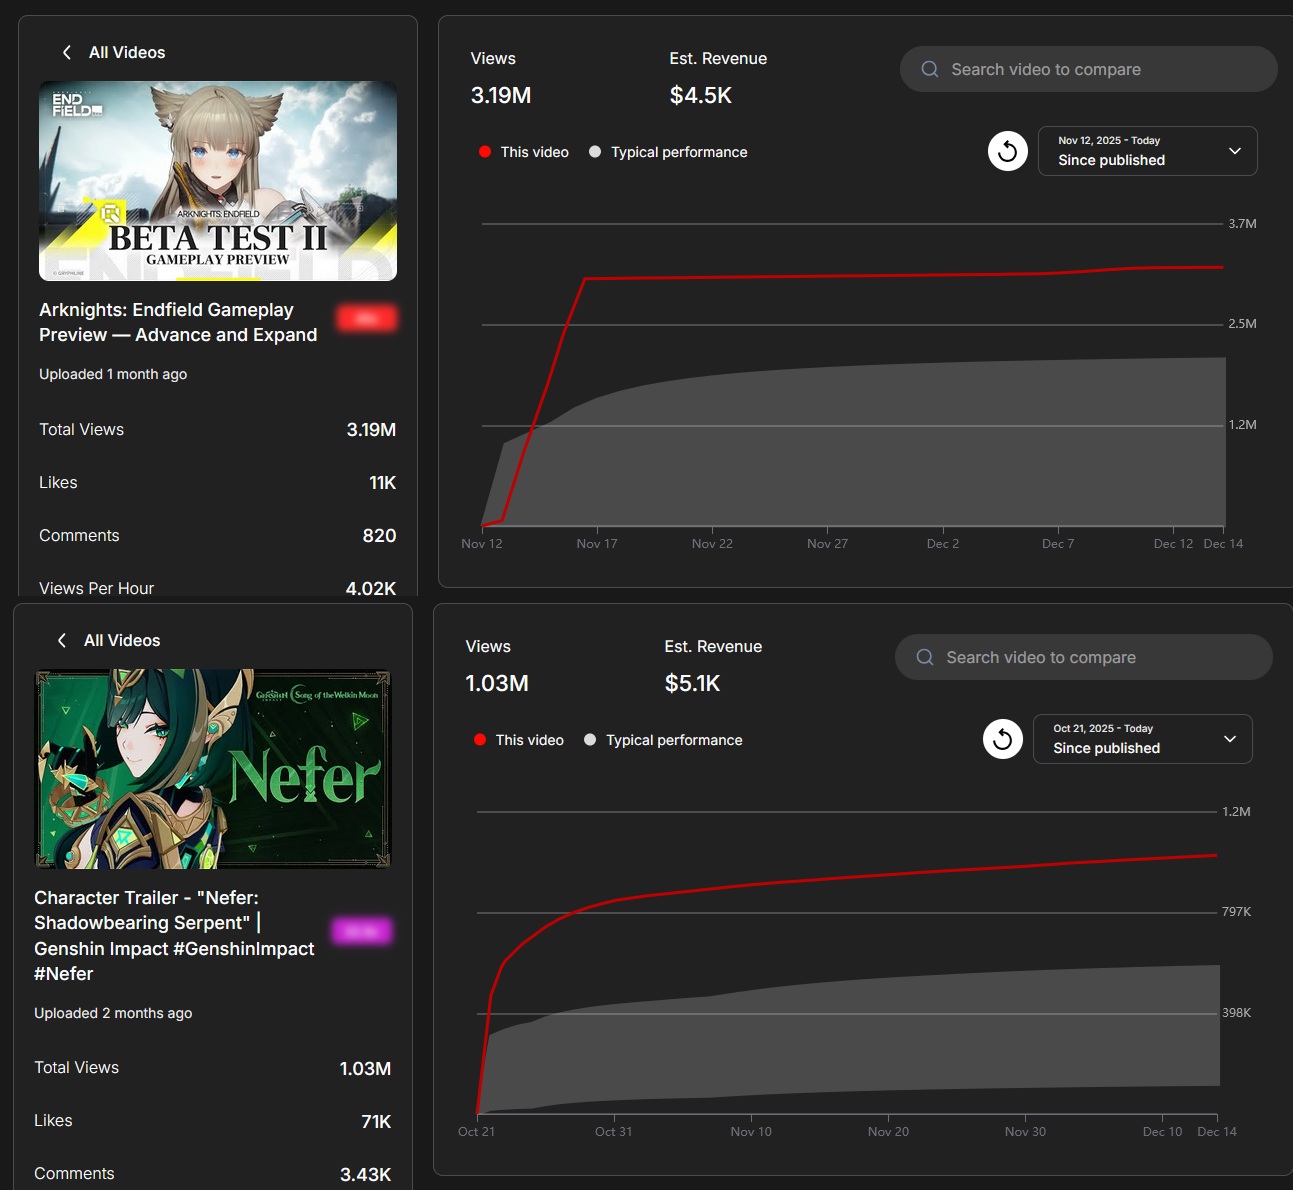Screen dimensions: 1293x1190
Task: Toggle Typical performance series in Arknights chart
Action: pyautogui.click(x=669, y=152)
